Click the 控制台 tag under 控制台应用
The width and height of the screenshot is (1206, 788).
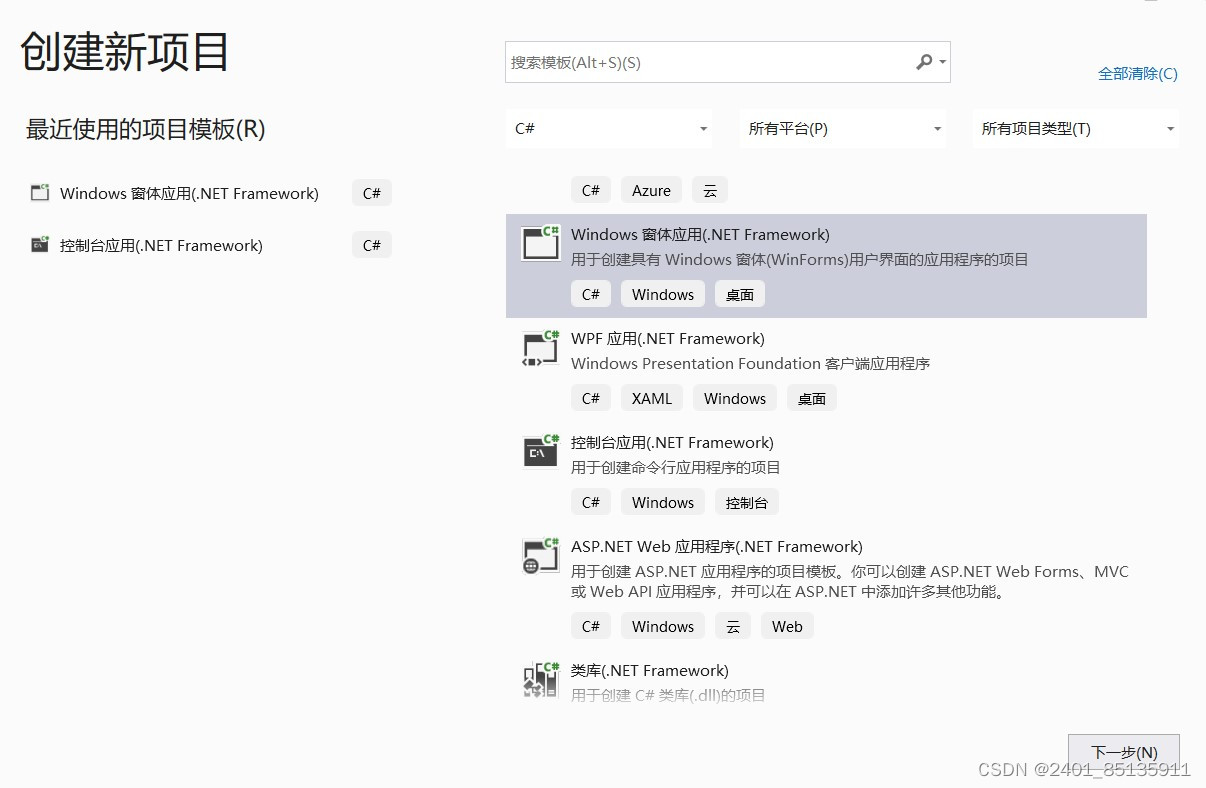click(x=747, y=502)
